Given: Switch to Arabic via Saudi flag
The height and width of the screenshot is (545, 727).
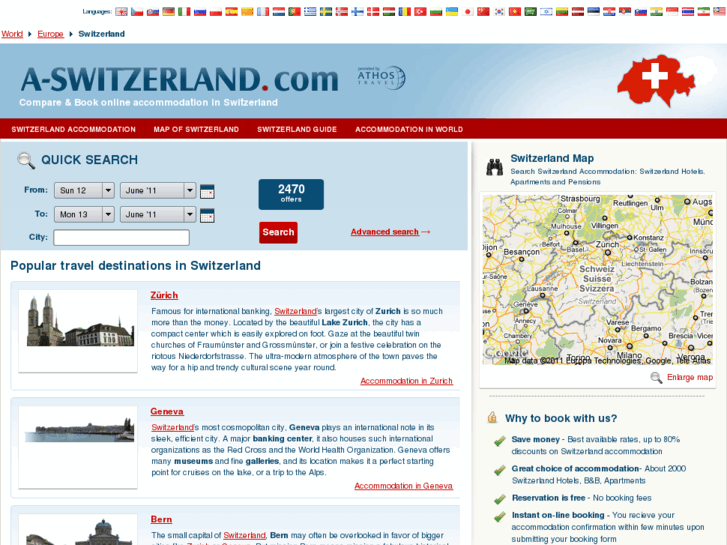Looking at the screenshot, I should pos(531,12).
